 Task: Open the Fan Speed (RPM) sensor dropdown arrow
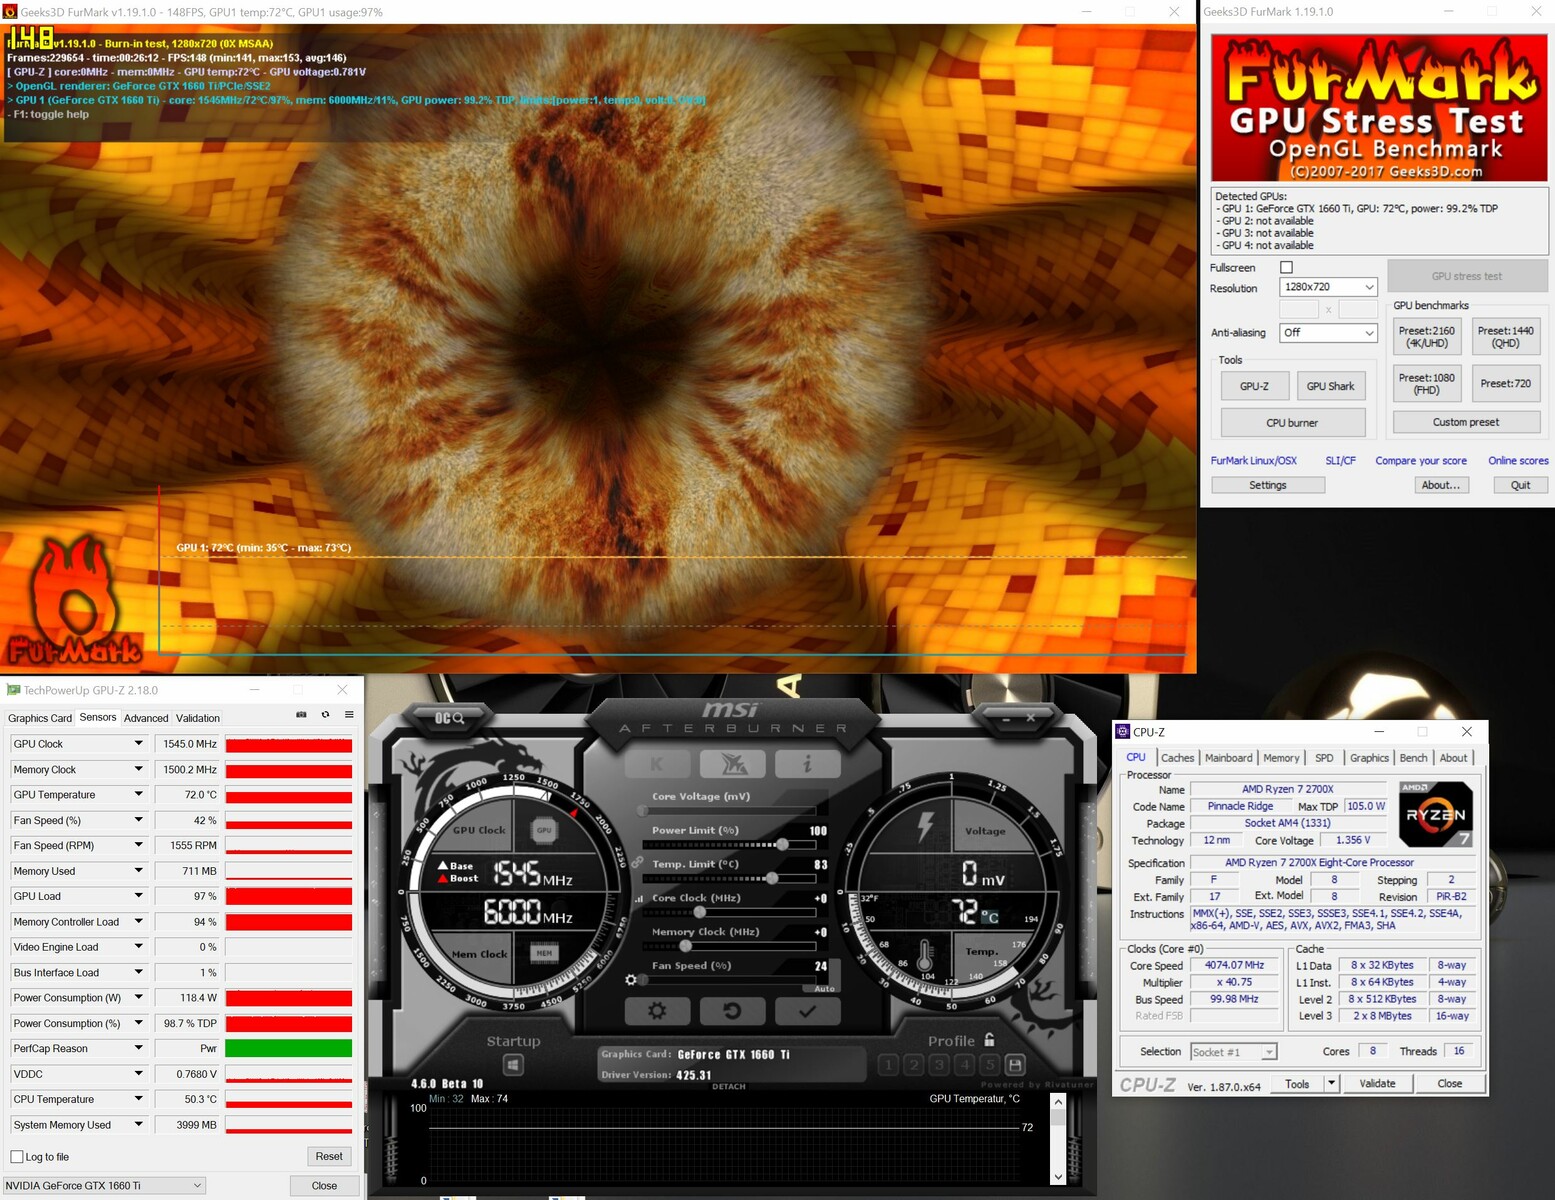pyautogui.click(x=139, y=845)
